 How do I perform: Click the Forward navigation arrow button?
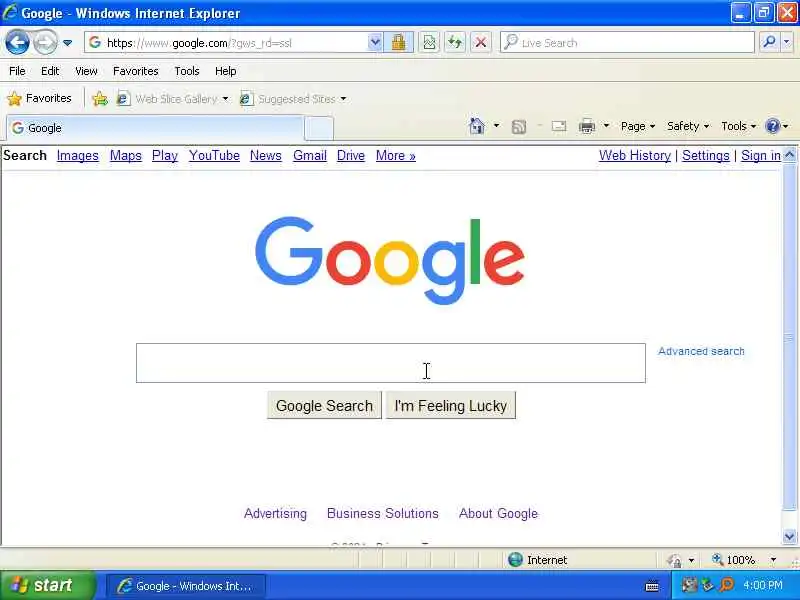[45, 42]
